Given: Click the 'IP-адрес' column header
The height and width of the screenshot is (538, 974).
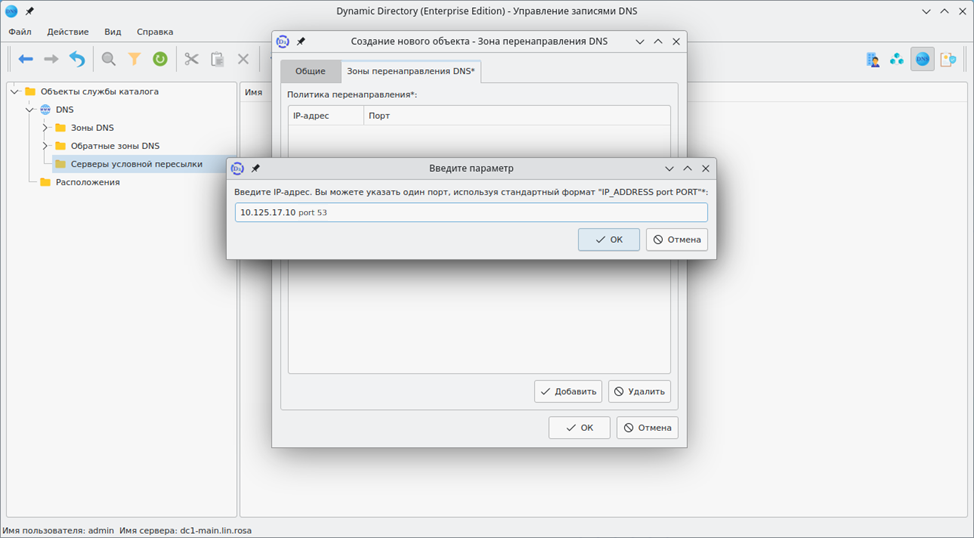Looking at the screenshot, I should 326,116.
